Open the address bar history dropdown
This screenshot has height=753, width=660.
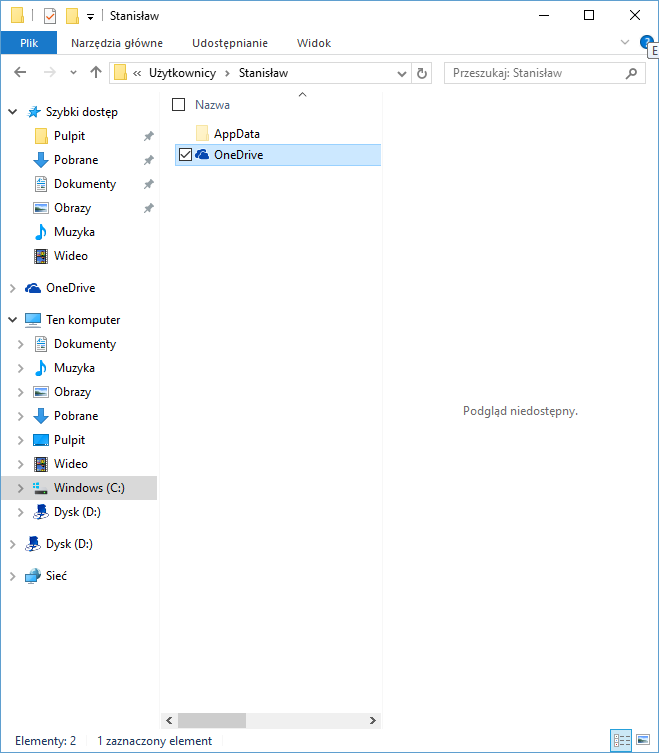pyautogui.click(x=402, y=73)
